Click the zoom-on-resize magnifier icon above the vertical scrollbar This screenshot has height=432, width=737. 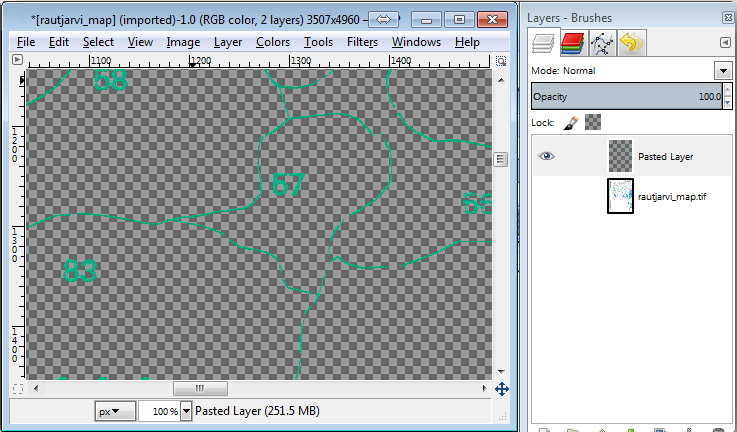502,60
